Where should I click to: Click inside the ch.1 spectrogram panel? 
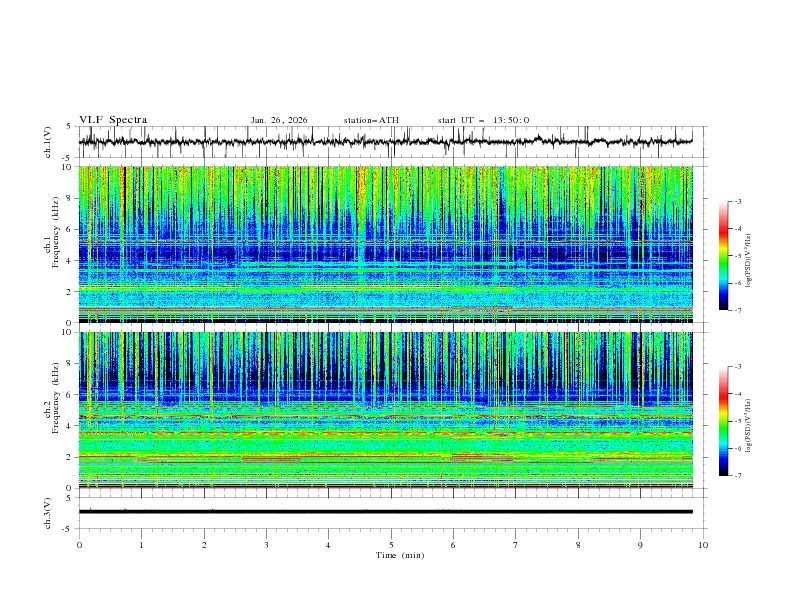pos(386,244)
